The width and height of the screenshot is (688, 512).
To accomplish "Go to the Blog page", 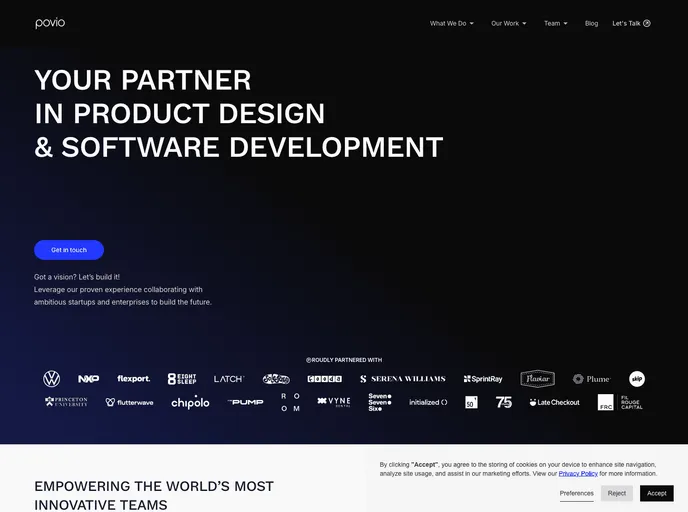I will [591, 23].
